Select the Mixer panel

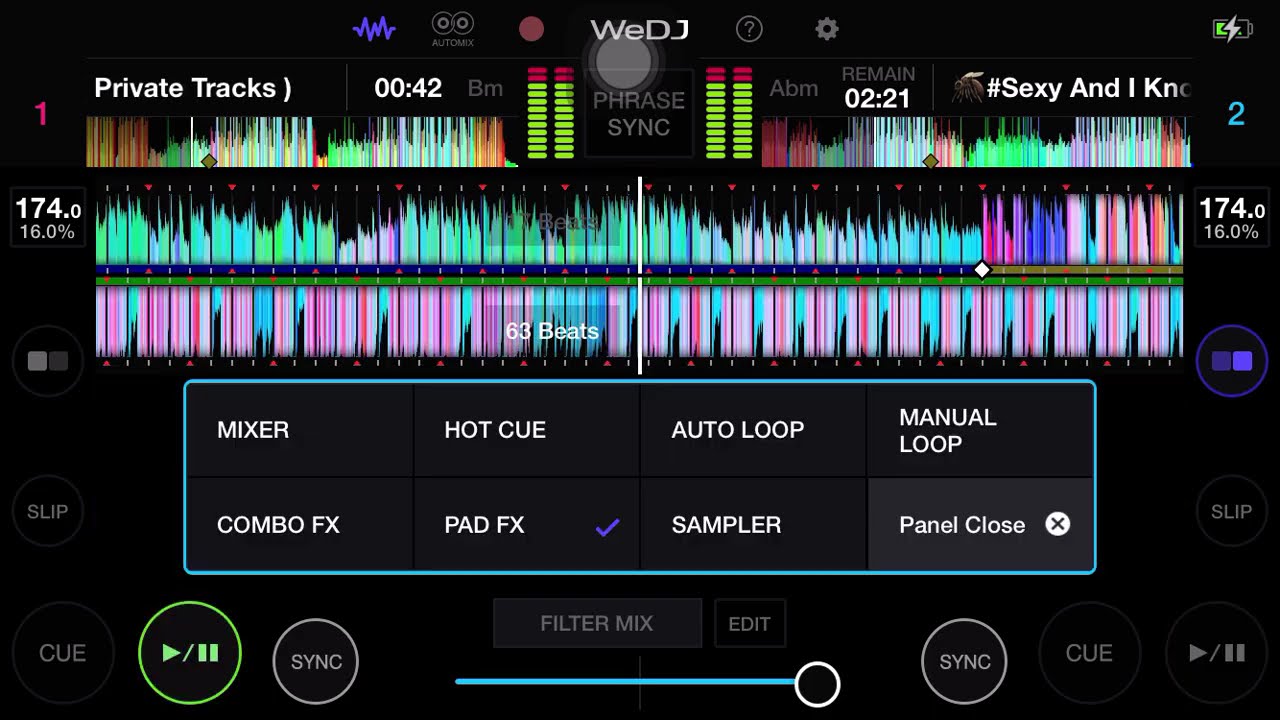pos(300,430)
